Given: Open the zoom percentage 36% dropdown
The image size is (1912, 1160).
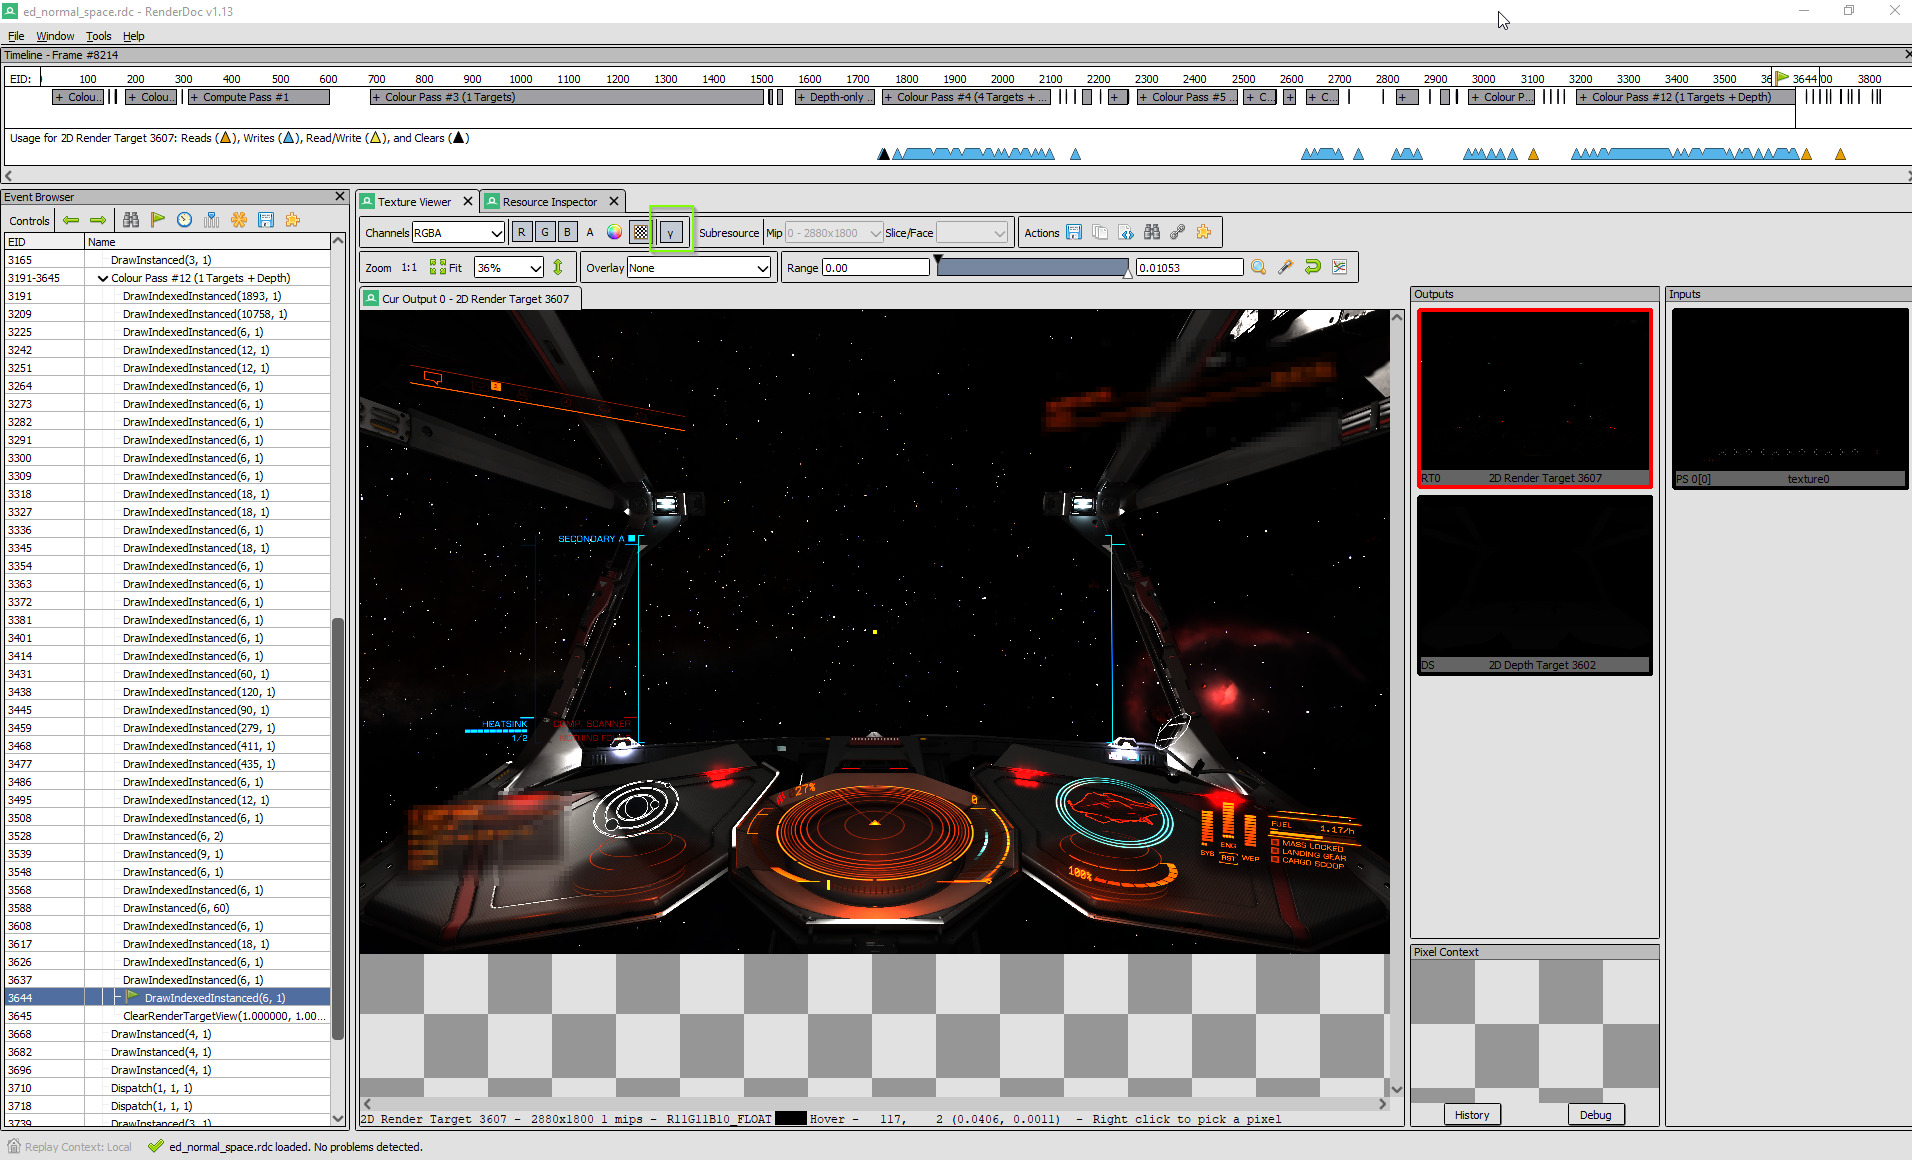Looking at the screenshot, I should [509, 267].
